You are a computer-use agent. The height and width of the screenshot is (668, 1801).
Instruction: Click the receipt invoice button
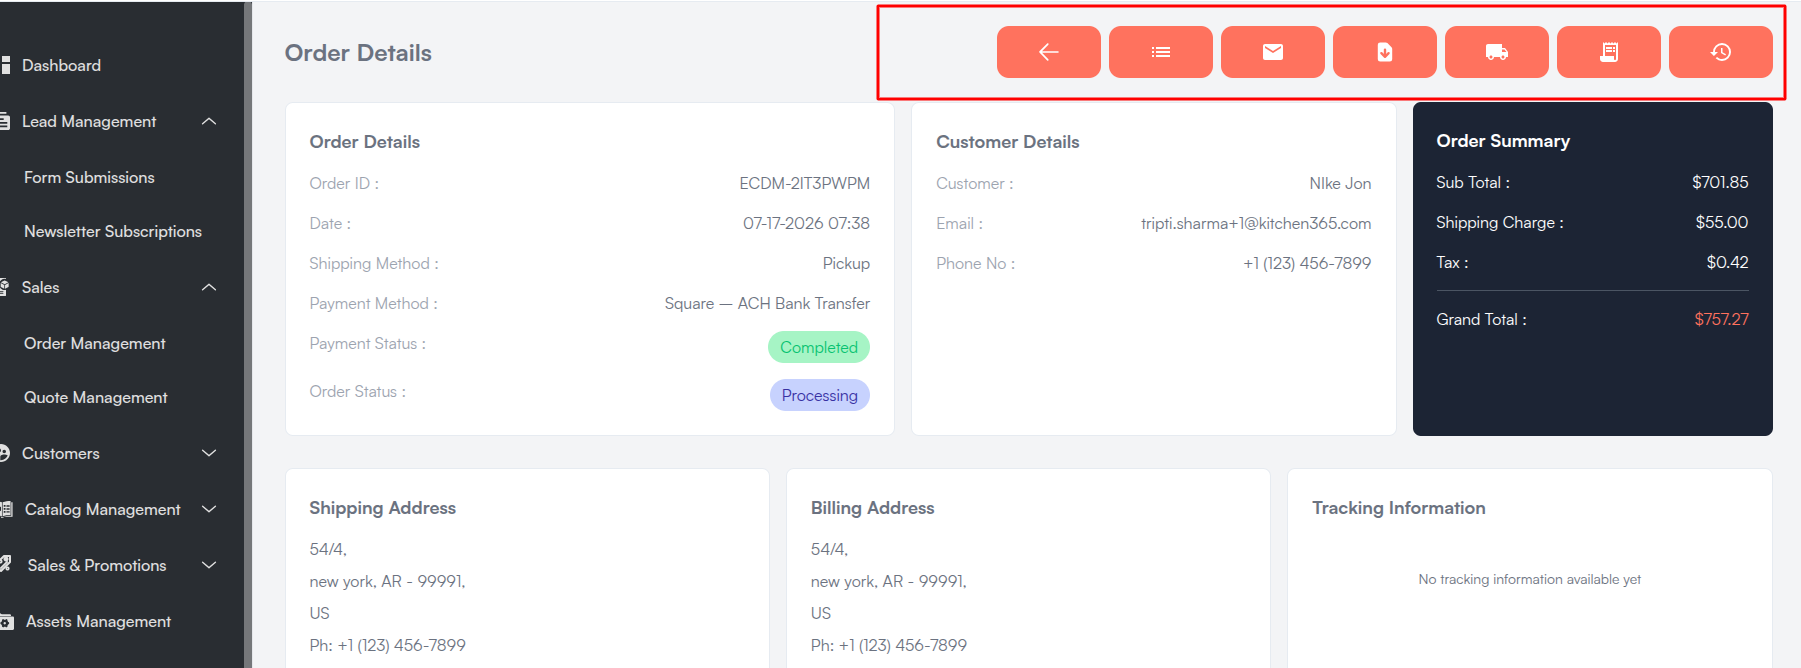(1608, 52)
